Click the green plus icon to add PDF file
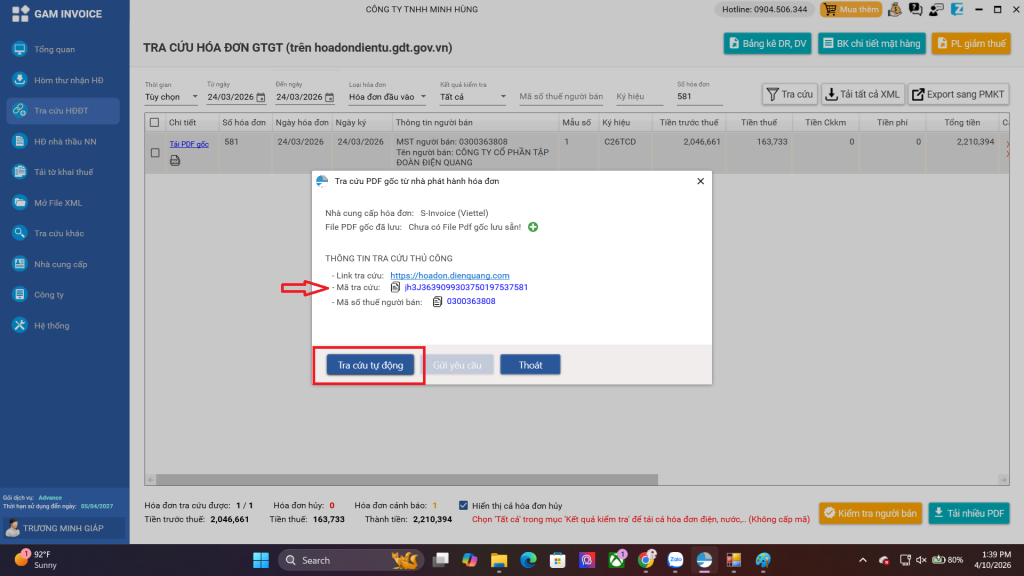 (533, 228)
